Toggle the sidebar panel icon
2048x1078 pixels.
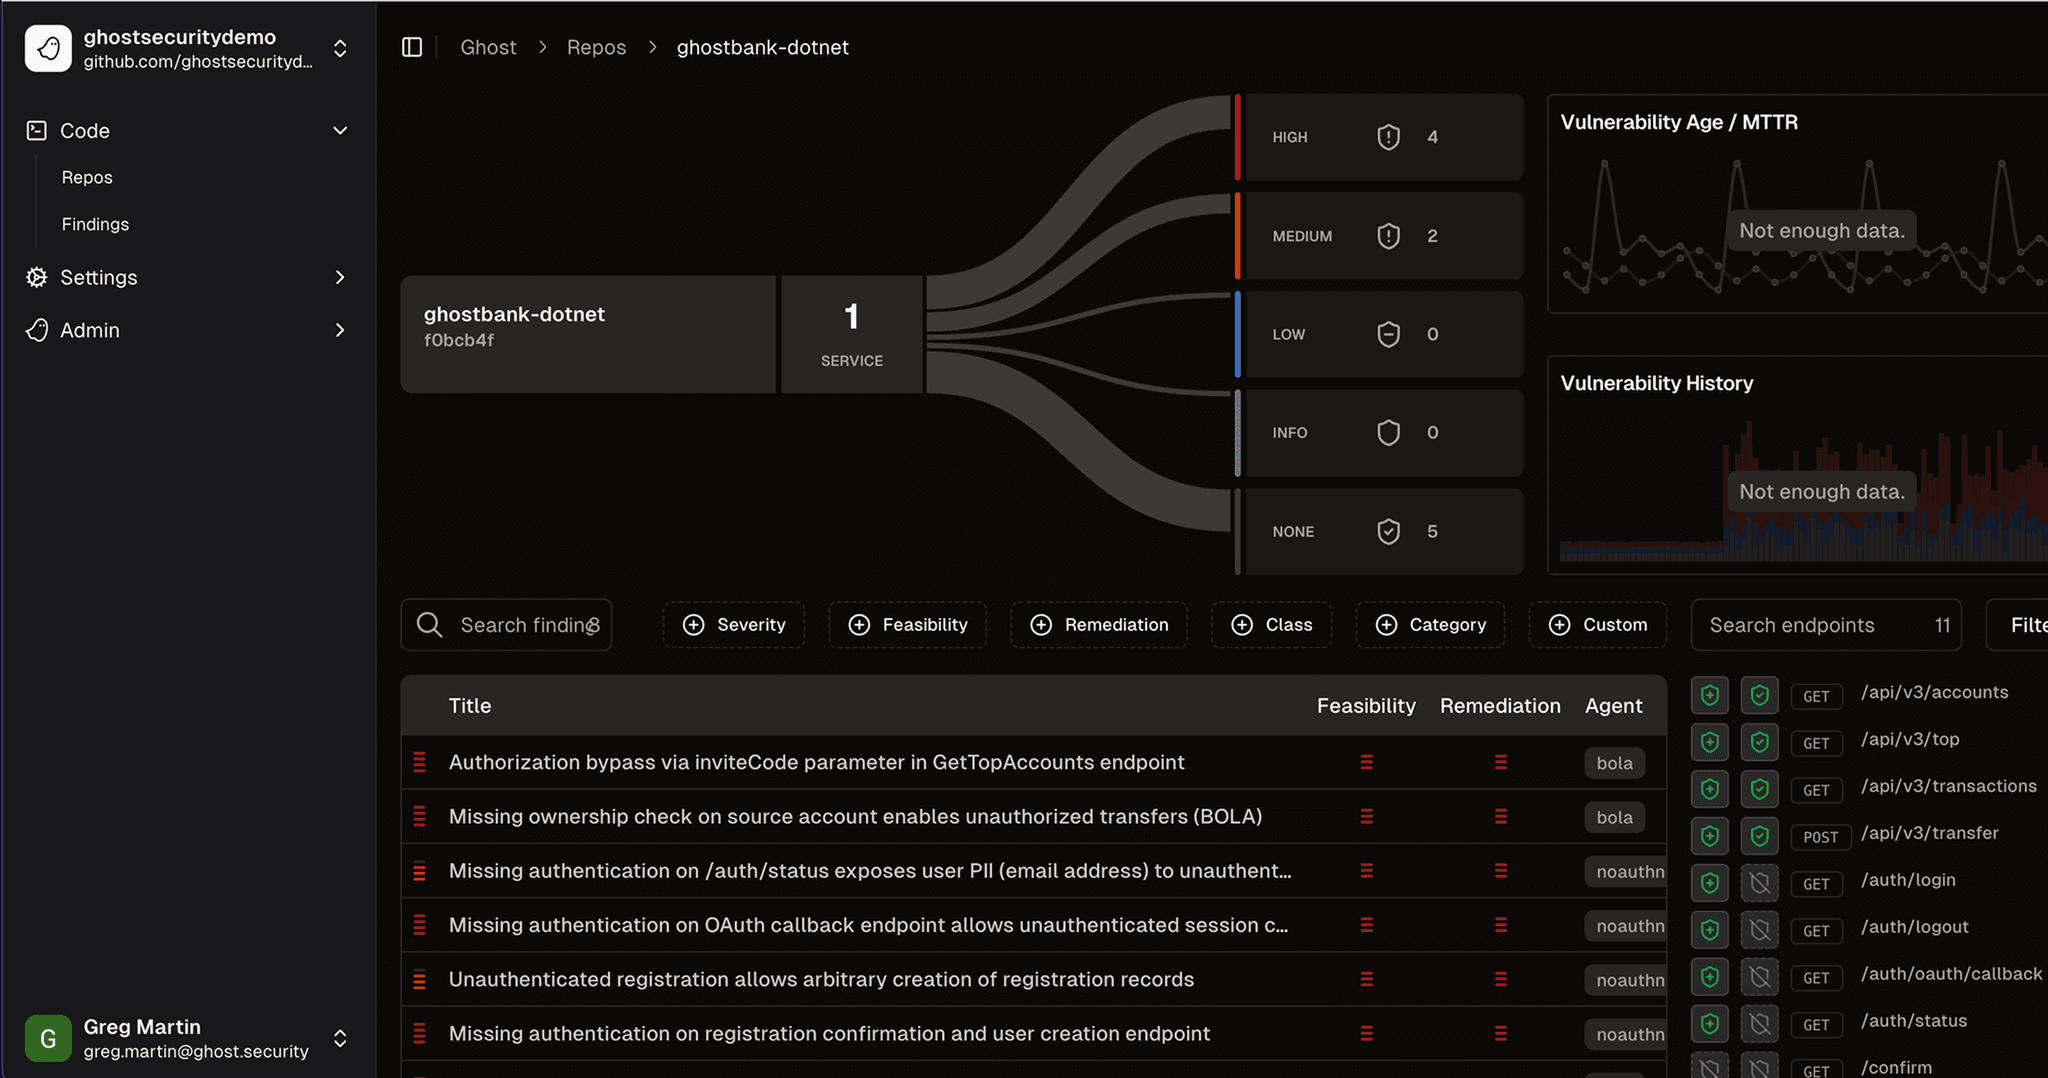(x=412, y=47)
